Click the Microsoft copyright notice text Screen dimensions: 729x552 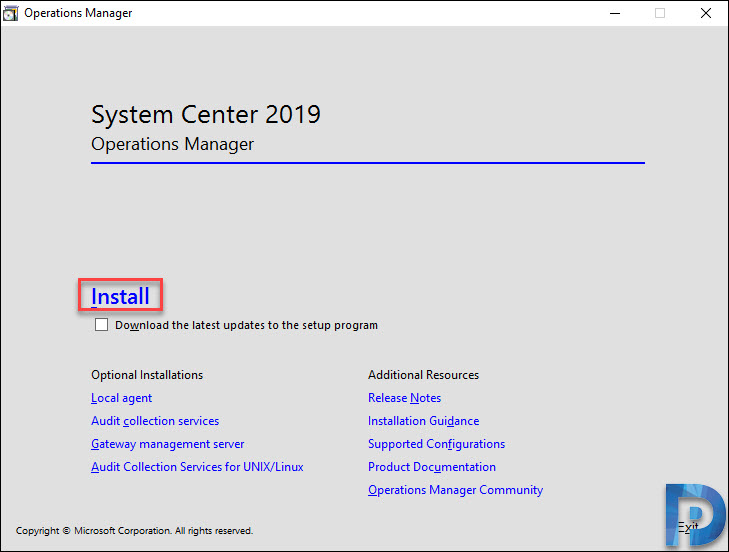pos(134,531)
